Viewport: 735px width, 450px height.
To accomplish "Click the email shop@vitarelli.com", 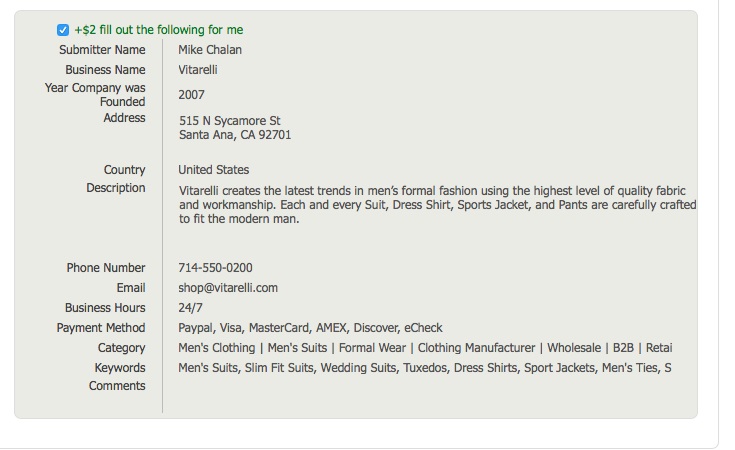I will [x=228, y=288].
